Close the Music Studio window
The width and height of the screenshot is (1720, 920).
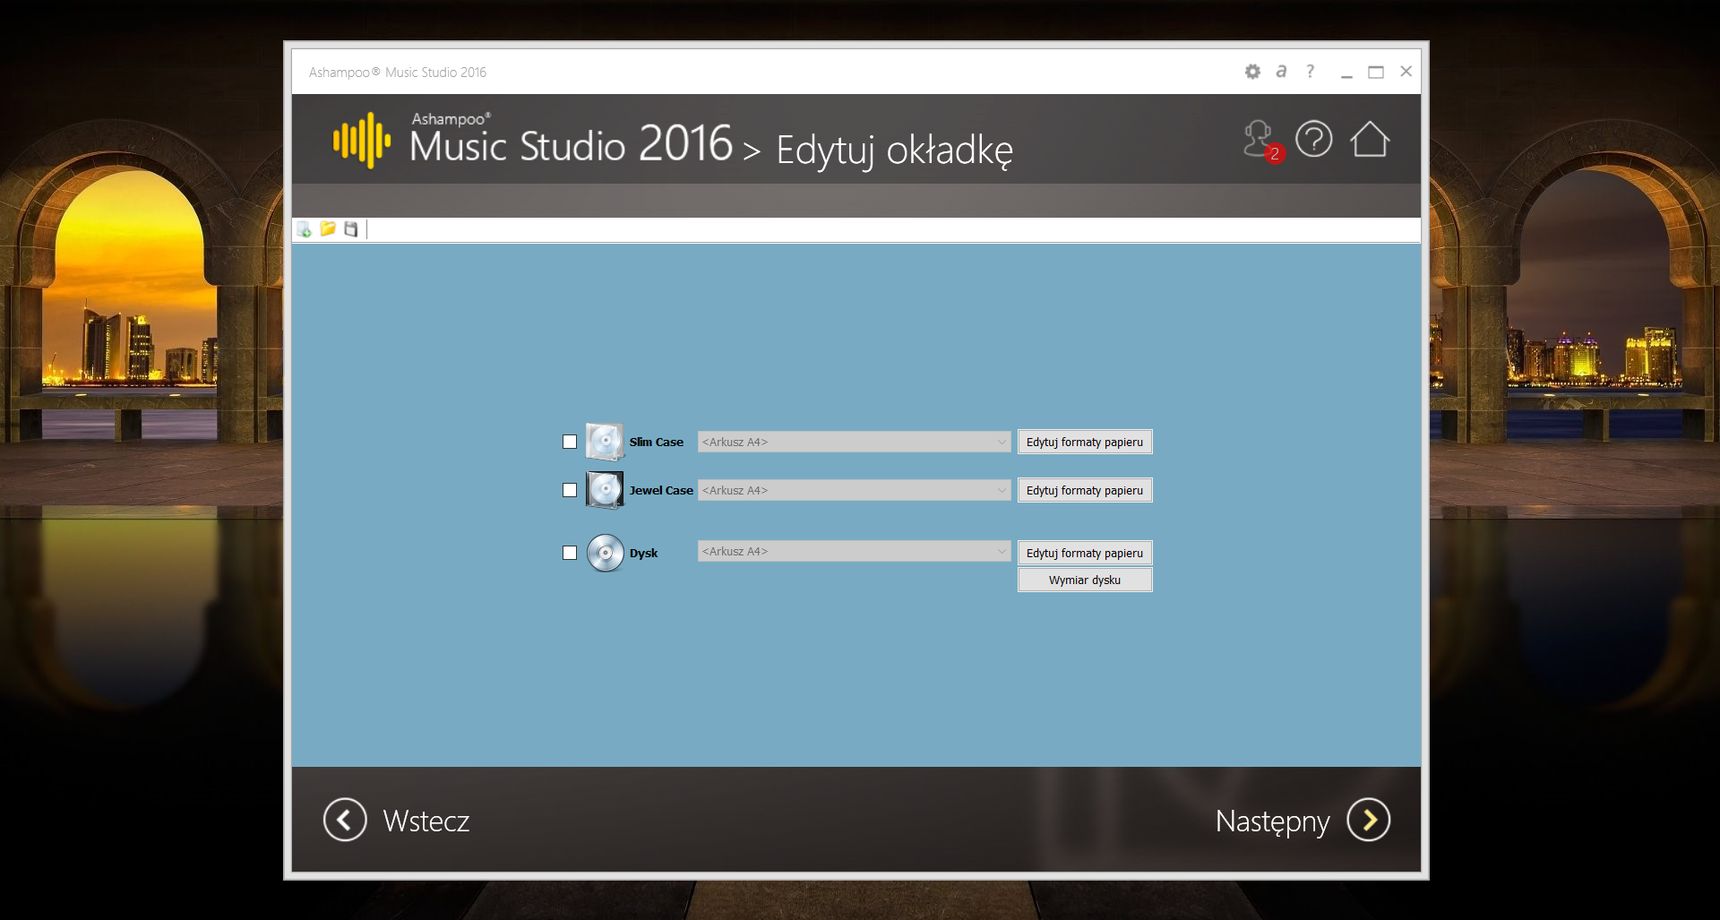(1406, 71)
